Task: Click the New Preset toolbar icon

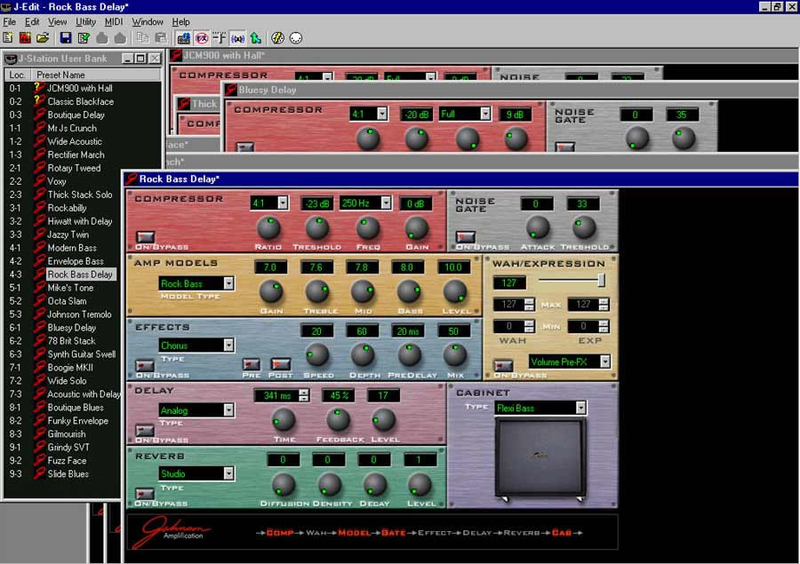Action: pos(8,38)
